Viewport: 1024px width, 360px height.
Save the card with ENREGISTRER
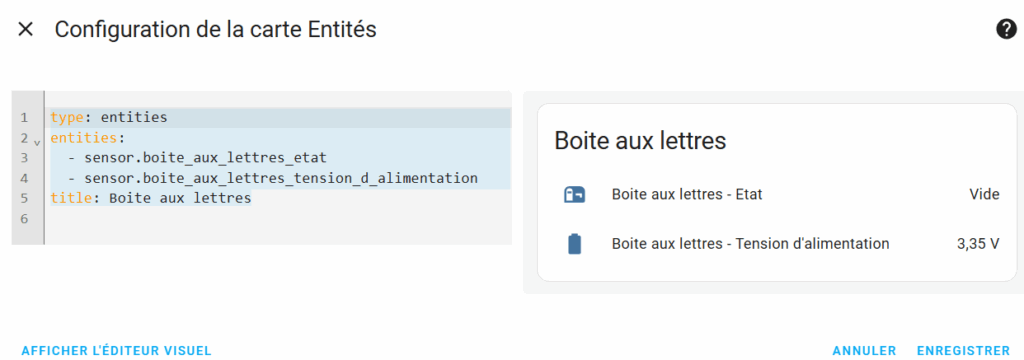click(x=963, y=351)
